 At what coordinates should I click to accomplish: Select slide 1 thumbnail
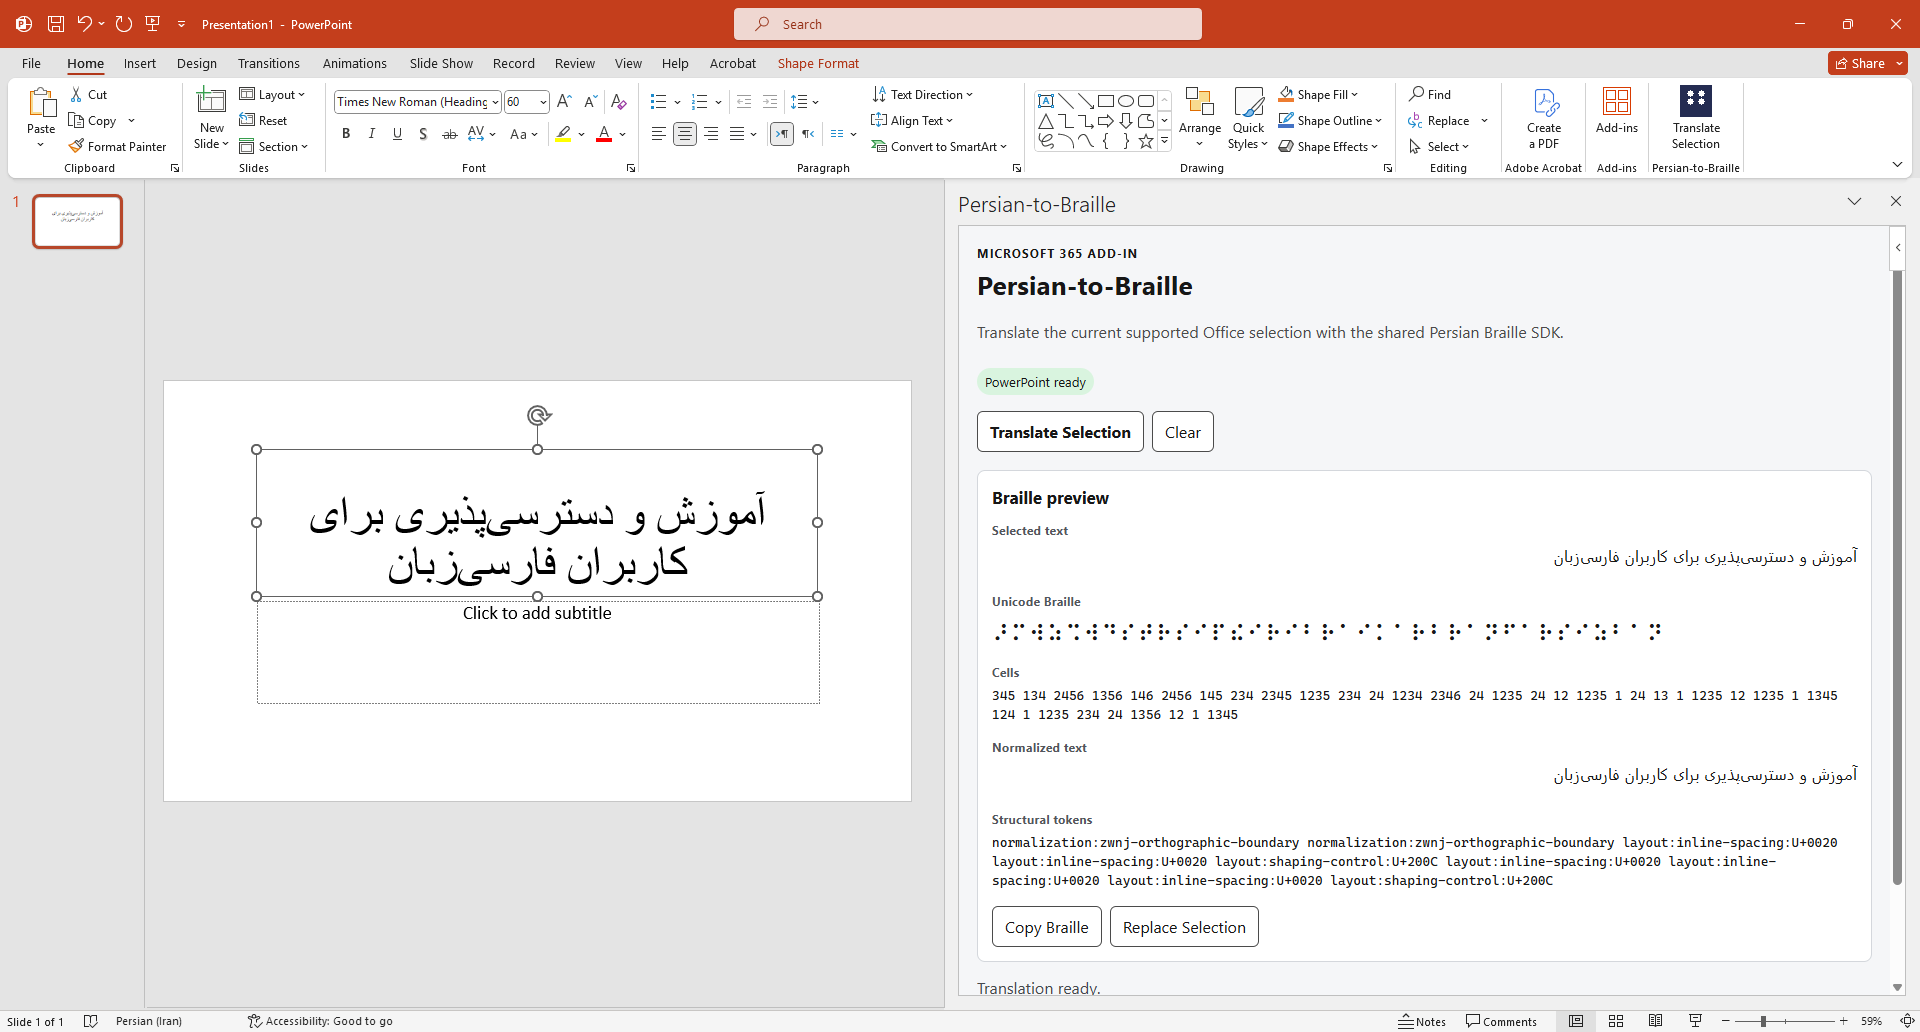pos(77,221)
